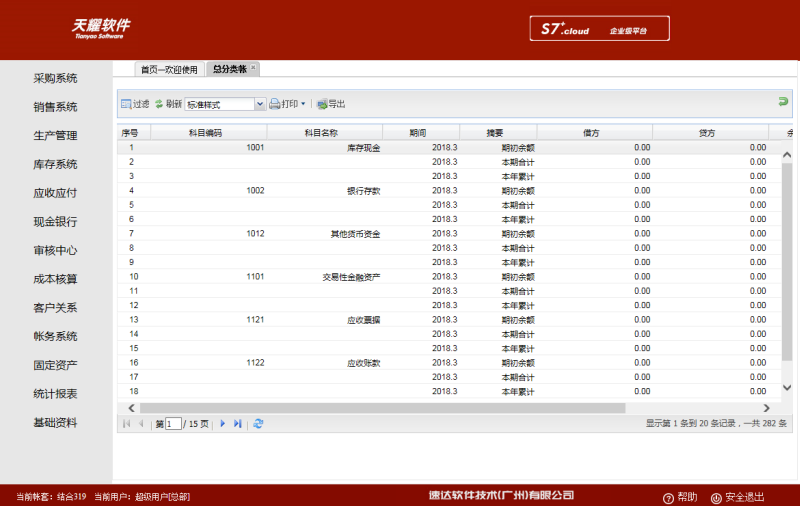Viewport: 800px width, 506px height.
Task: Click the 天耀软件 logo
Action: click(101, 28)
